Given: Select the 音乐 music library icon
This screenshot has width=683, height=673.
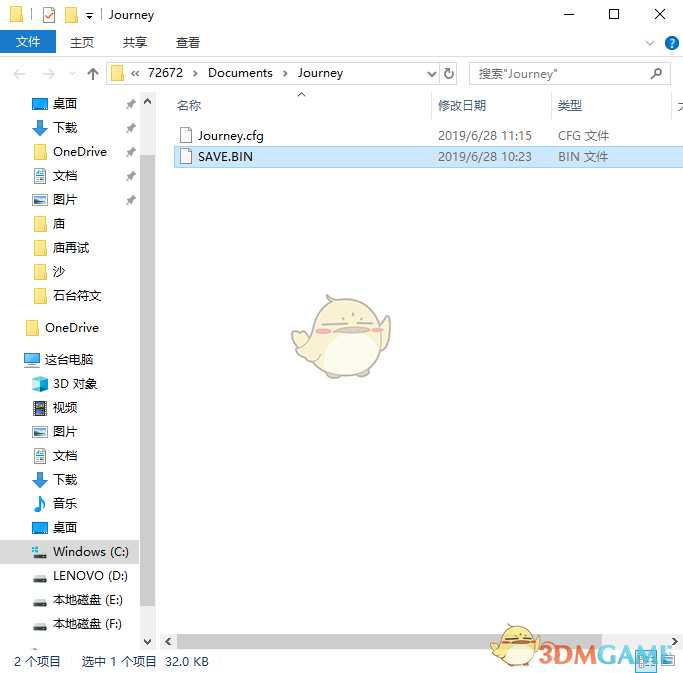Looking at the screenshot, I should [x=40, y=503].
